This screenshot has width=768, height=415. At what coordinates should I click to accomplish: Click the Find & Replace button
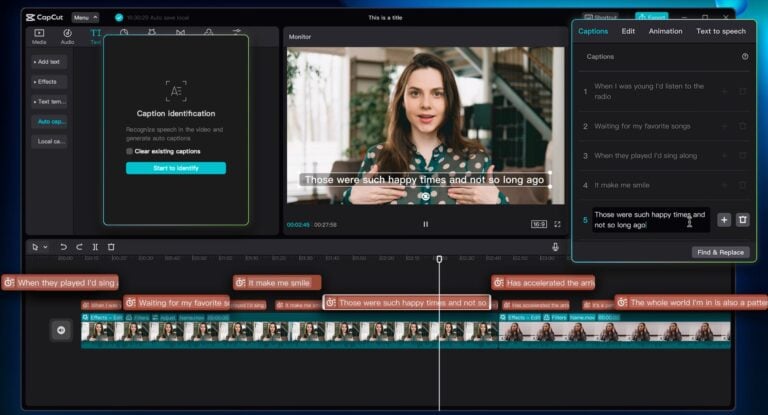(719, 252)
